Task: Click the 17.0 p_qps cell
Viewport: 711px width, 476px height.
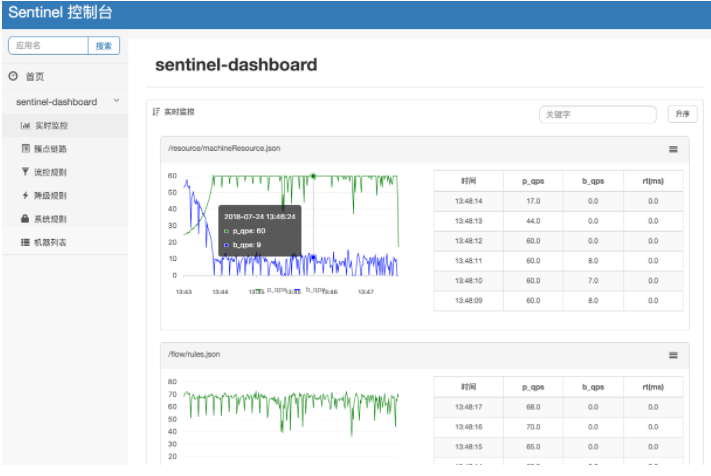Action: (x=533, y=201)
